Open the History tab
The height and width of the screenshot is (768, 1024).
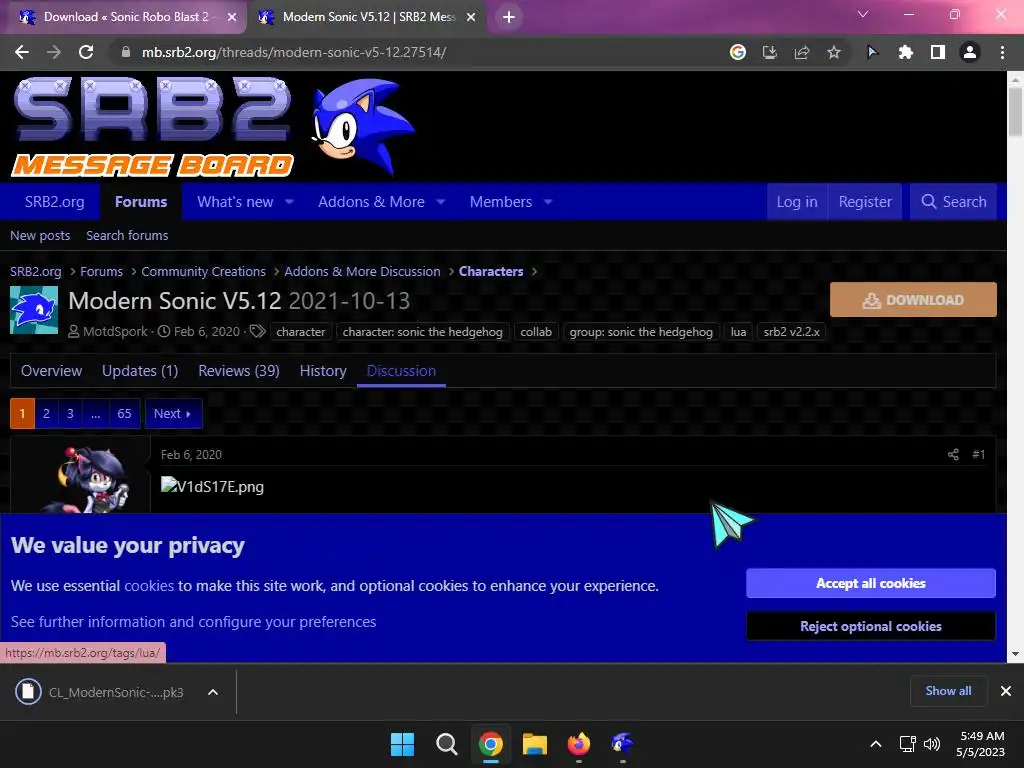323,371
